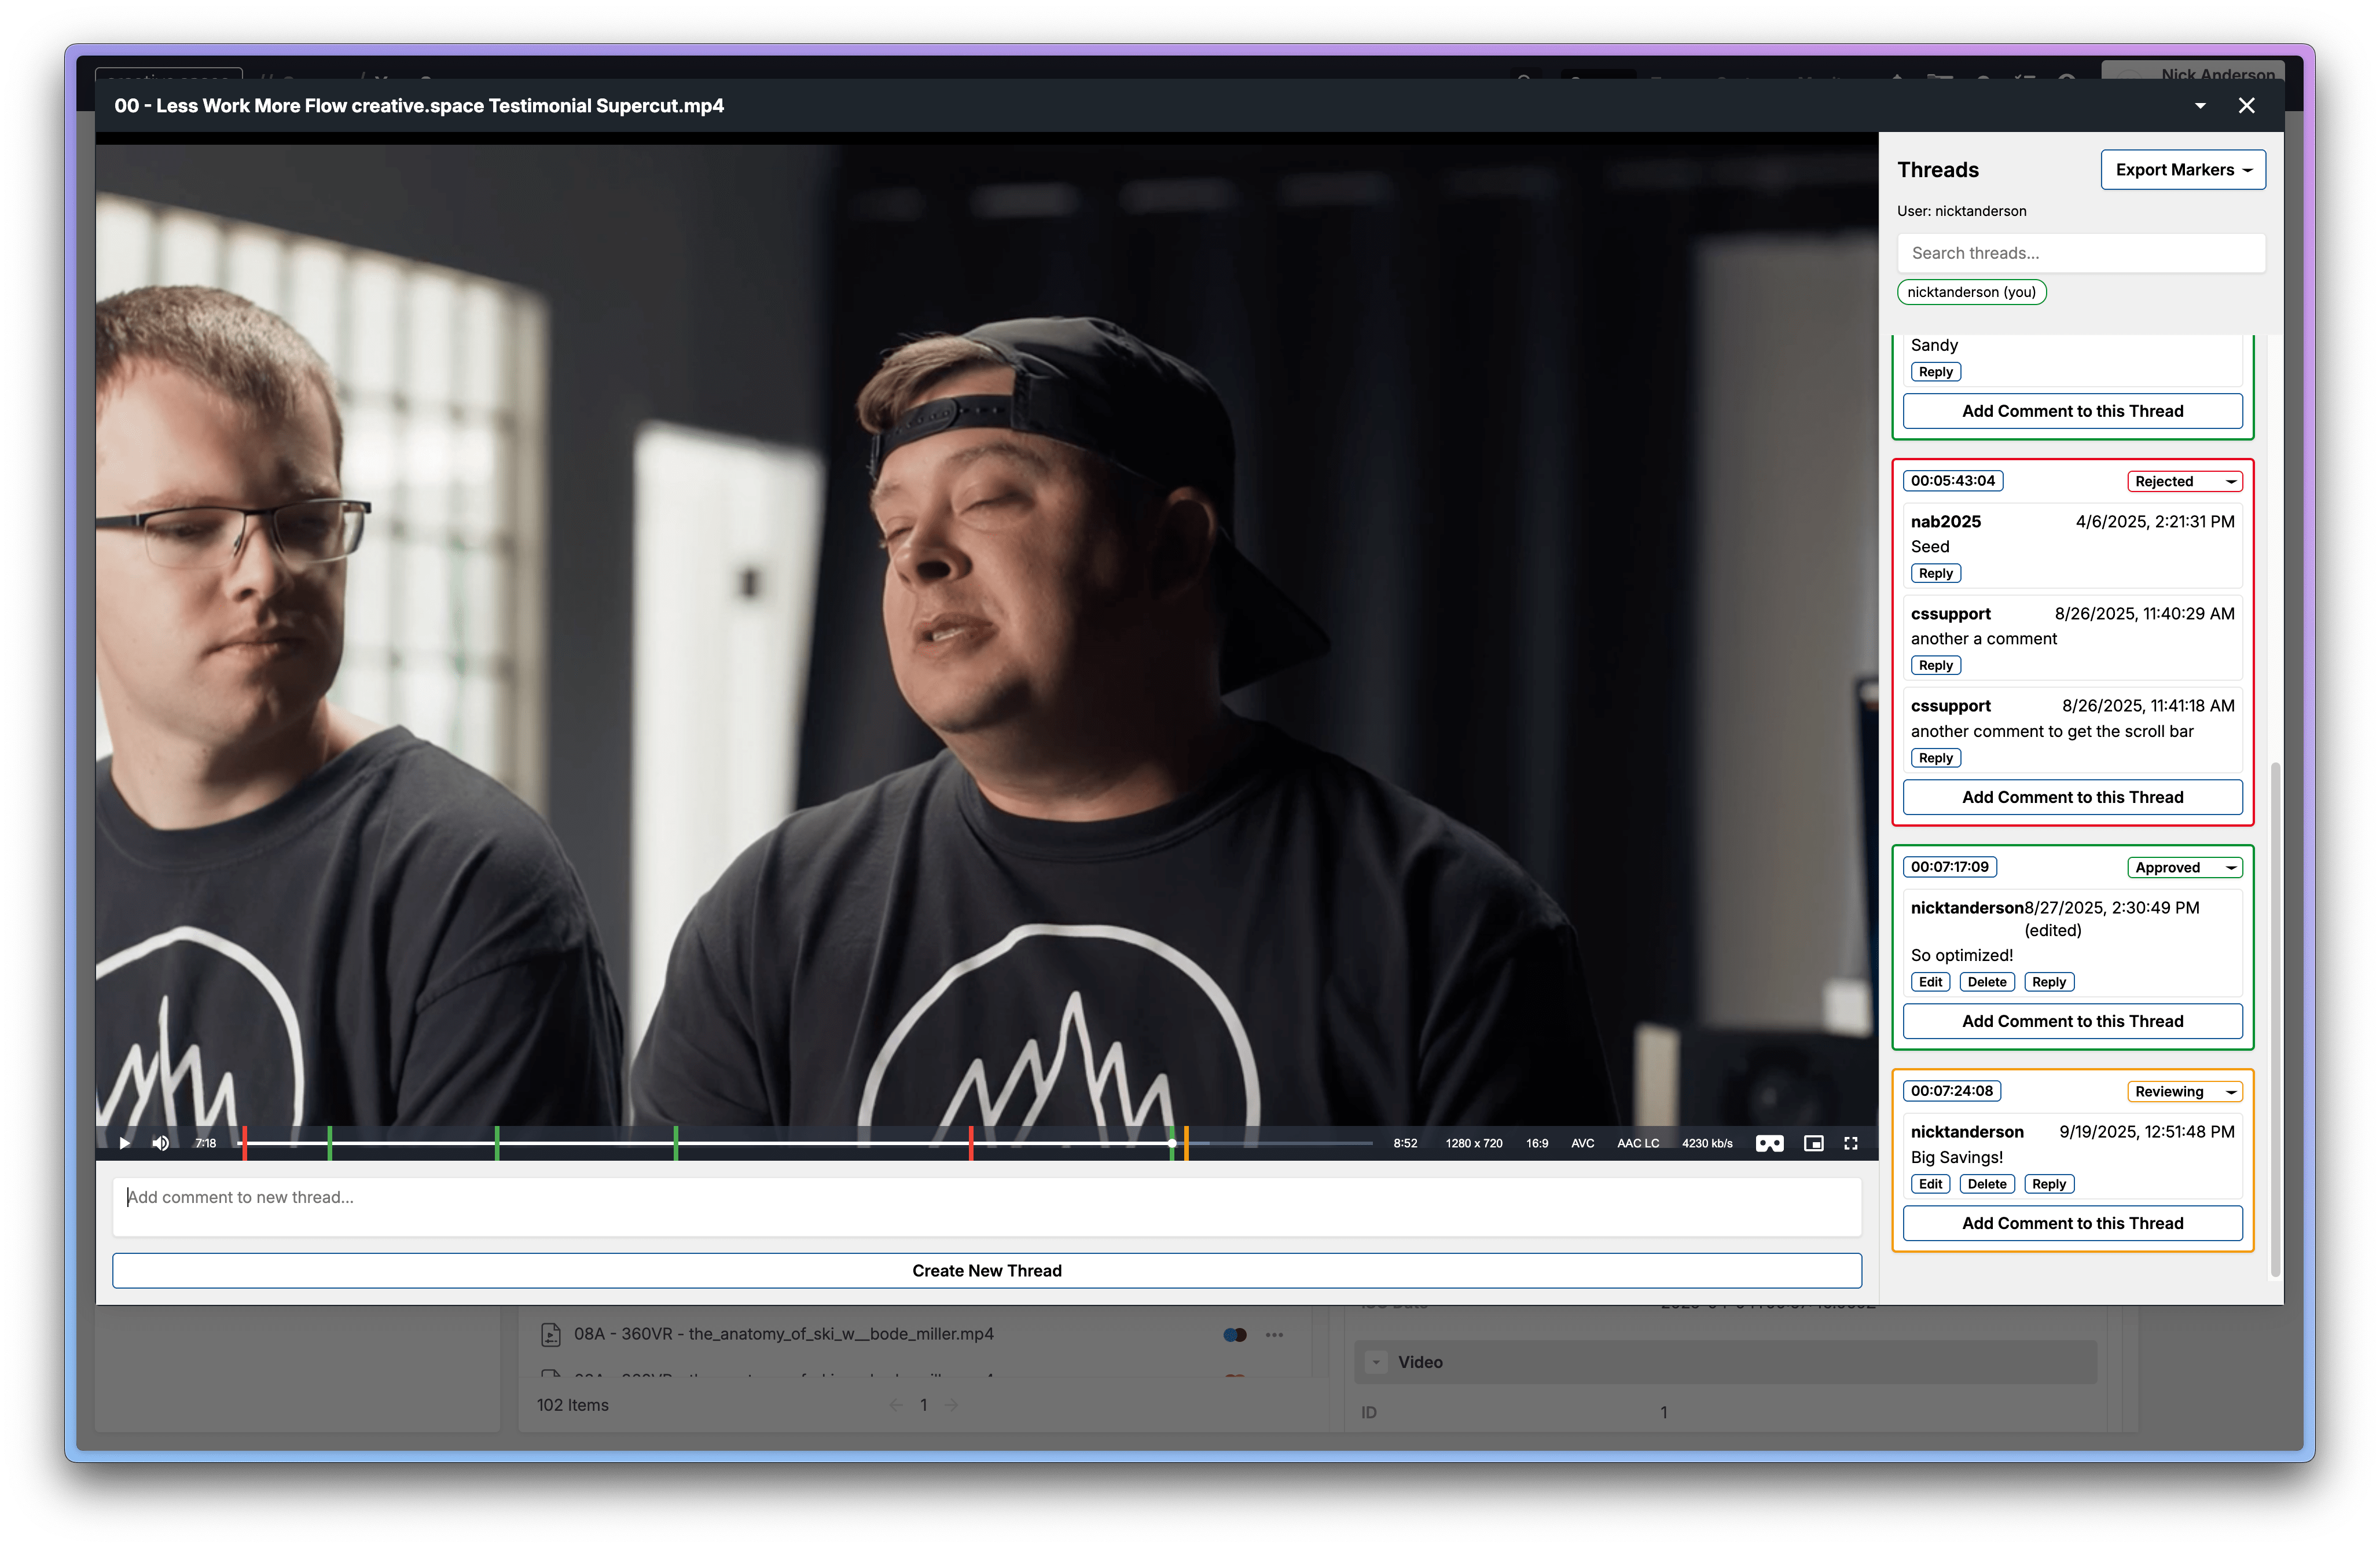Enter fullscreen video playback

(x=1851, y=1143)
